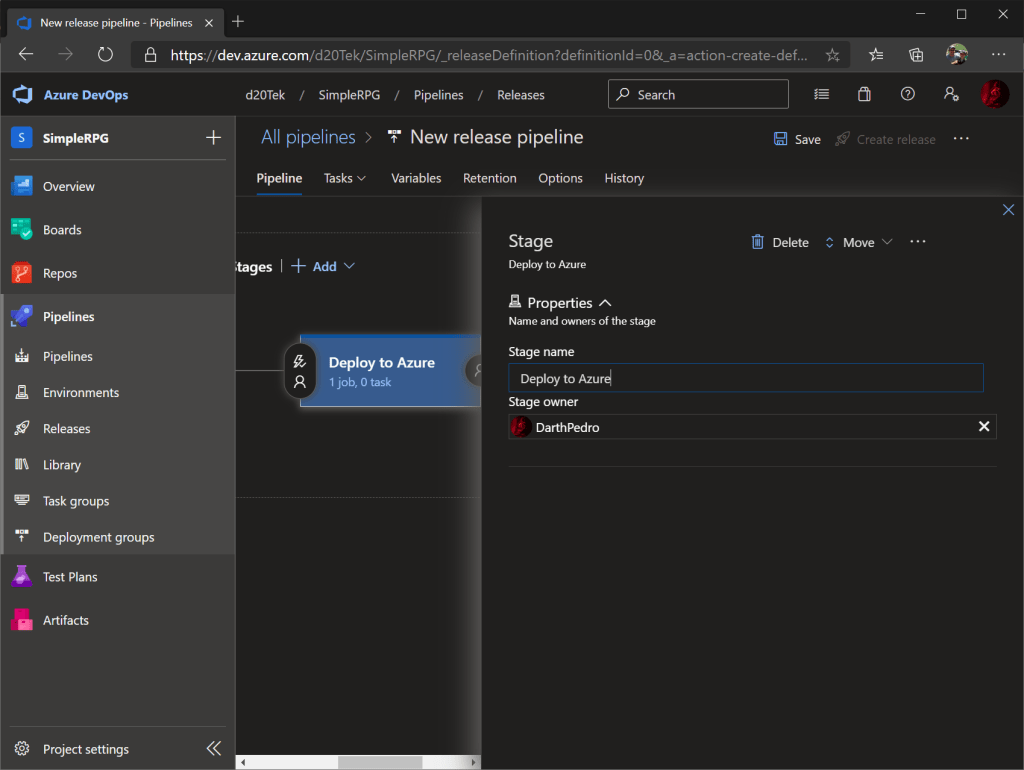Open Repos from the sidebar
1024x770 pixels.
(x=60, y=273)
